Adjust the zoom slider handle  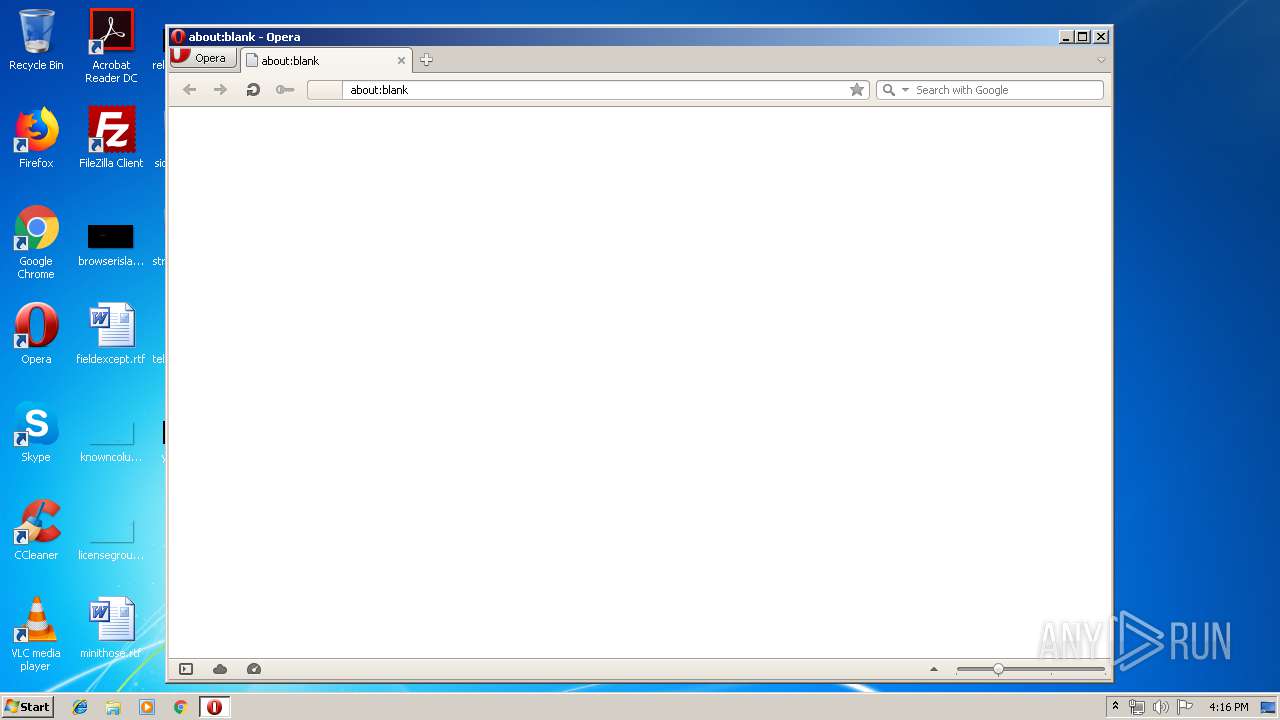(x=998, y=669)
